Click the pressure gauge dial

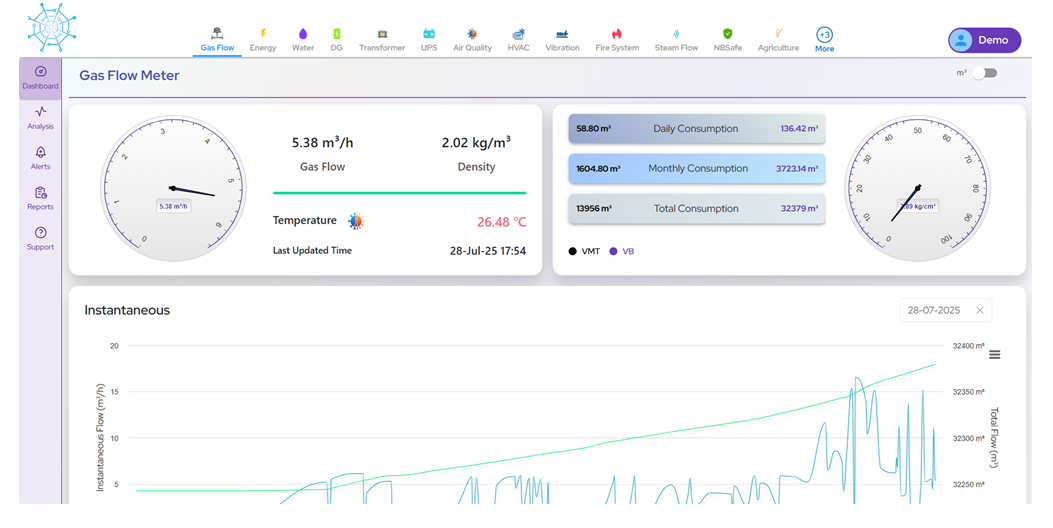tap(917, 189)
